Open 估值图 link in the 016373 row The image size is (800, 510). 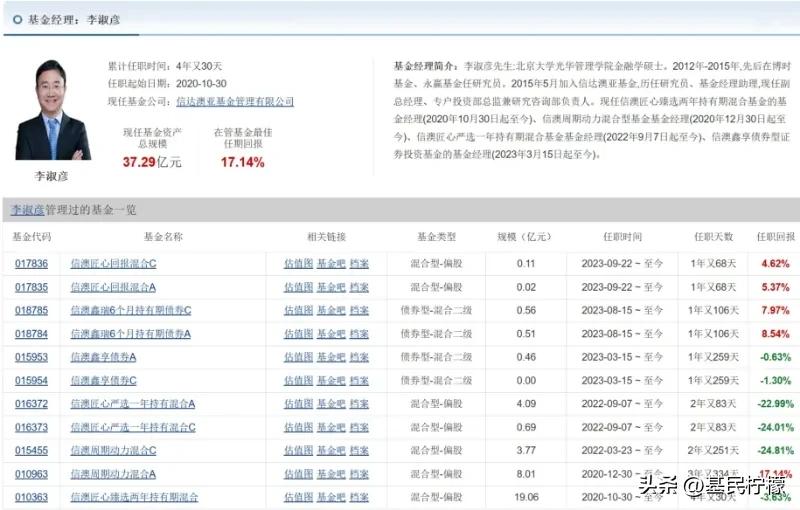298,427
